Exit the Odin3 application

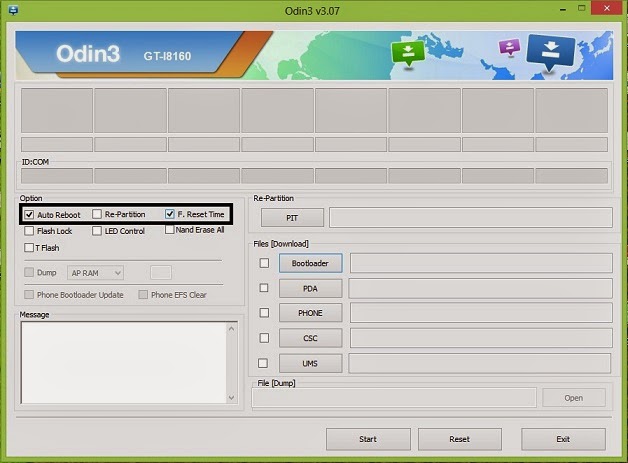point(563,439)
